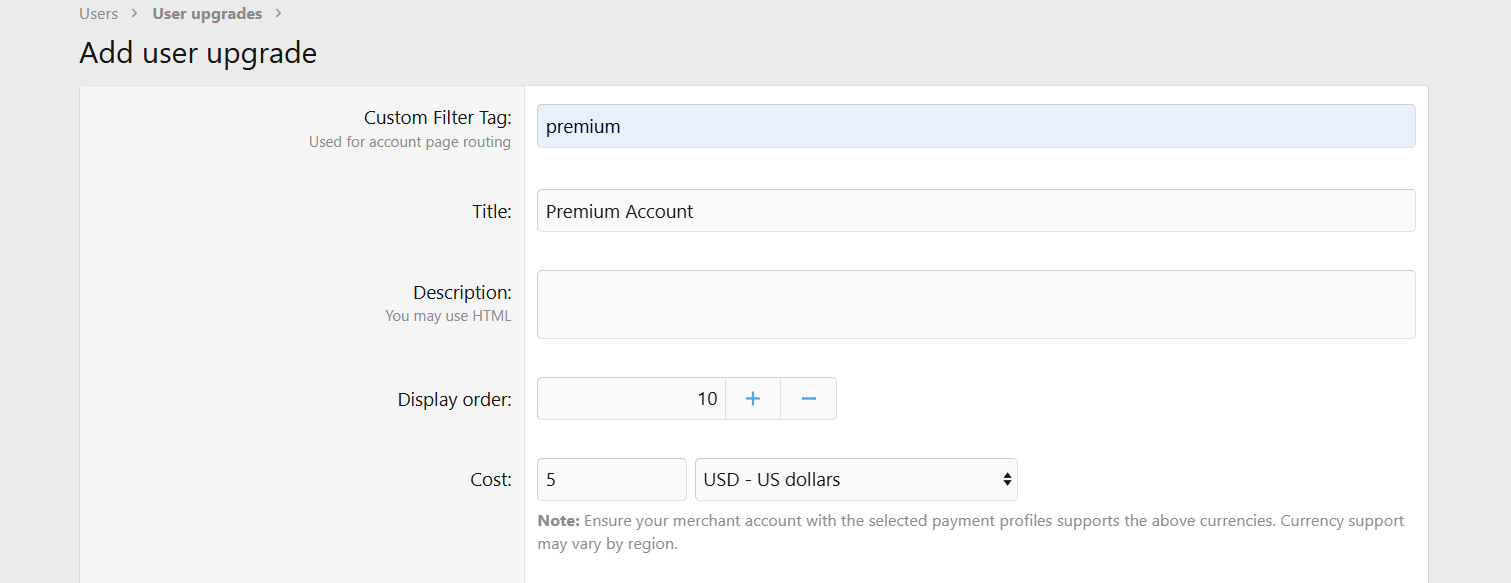
Task: Click the "Title:" field label
Action: pyautogui.click(x=491, y=211)
